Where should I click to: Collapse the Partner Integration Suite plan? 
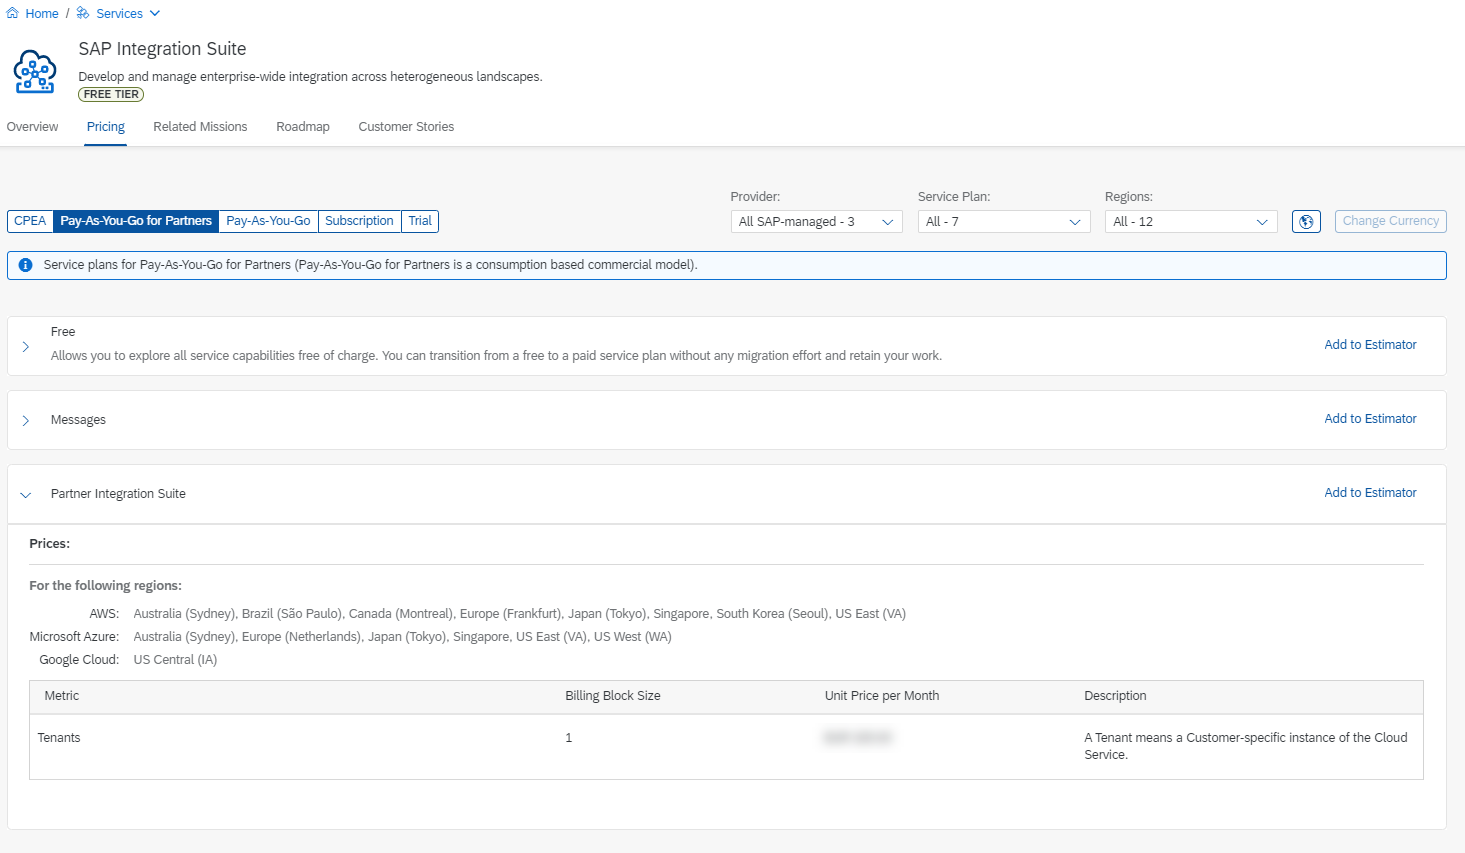pos(26,494)
